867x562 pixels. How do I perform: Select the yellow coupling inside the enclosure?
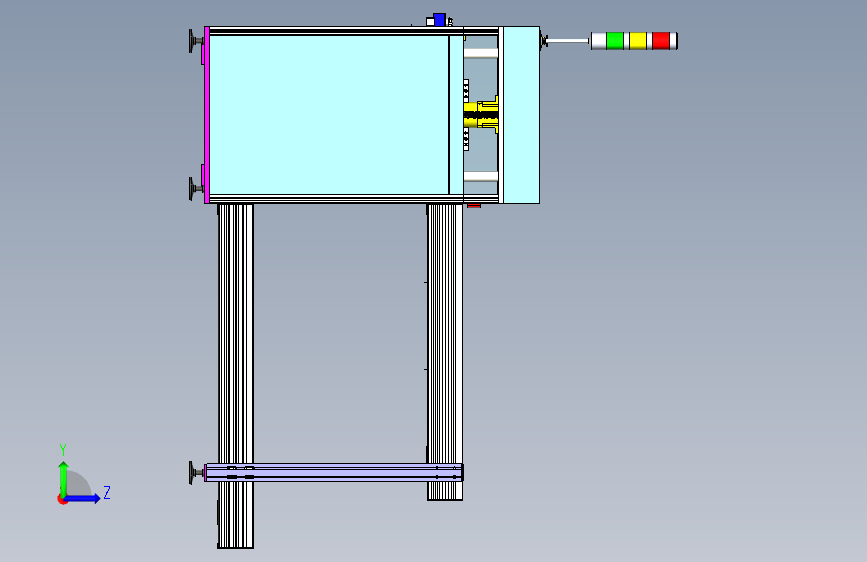coord(480,115)
